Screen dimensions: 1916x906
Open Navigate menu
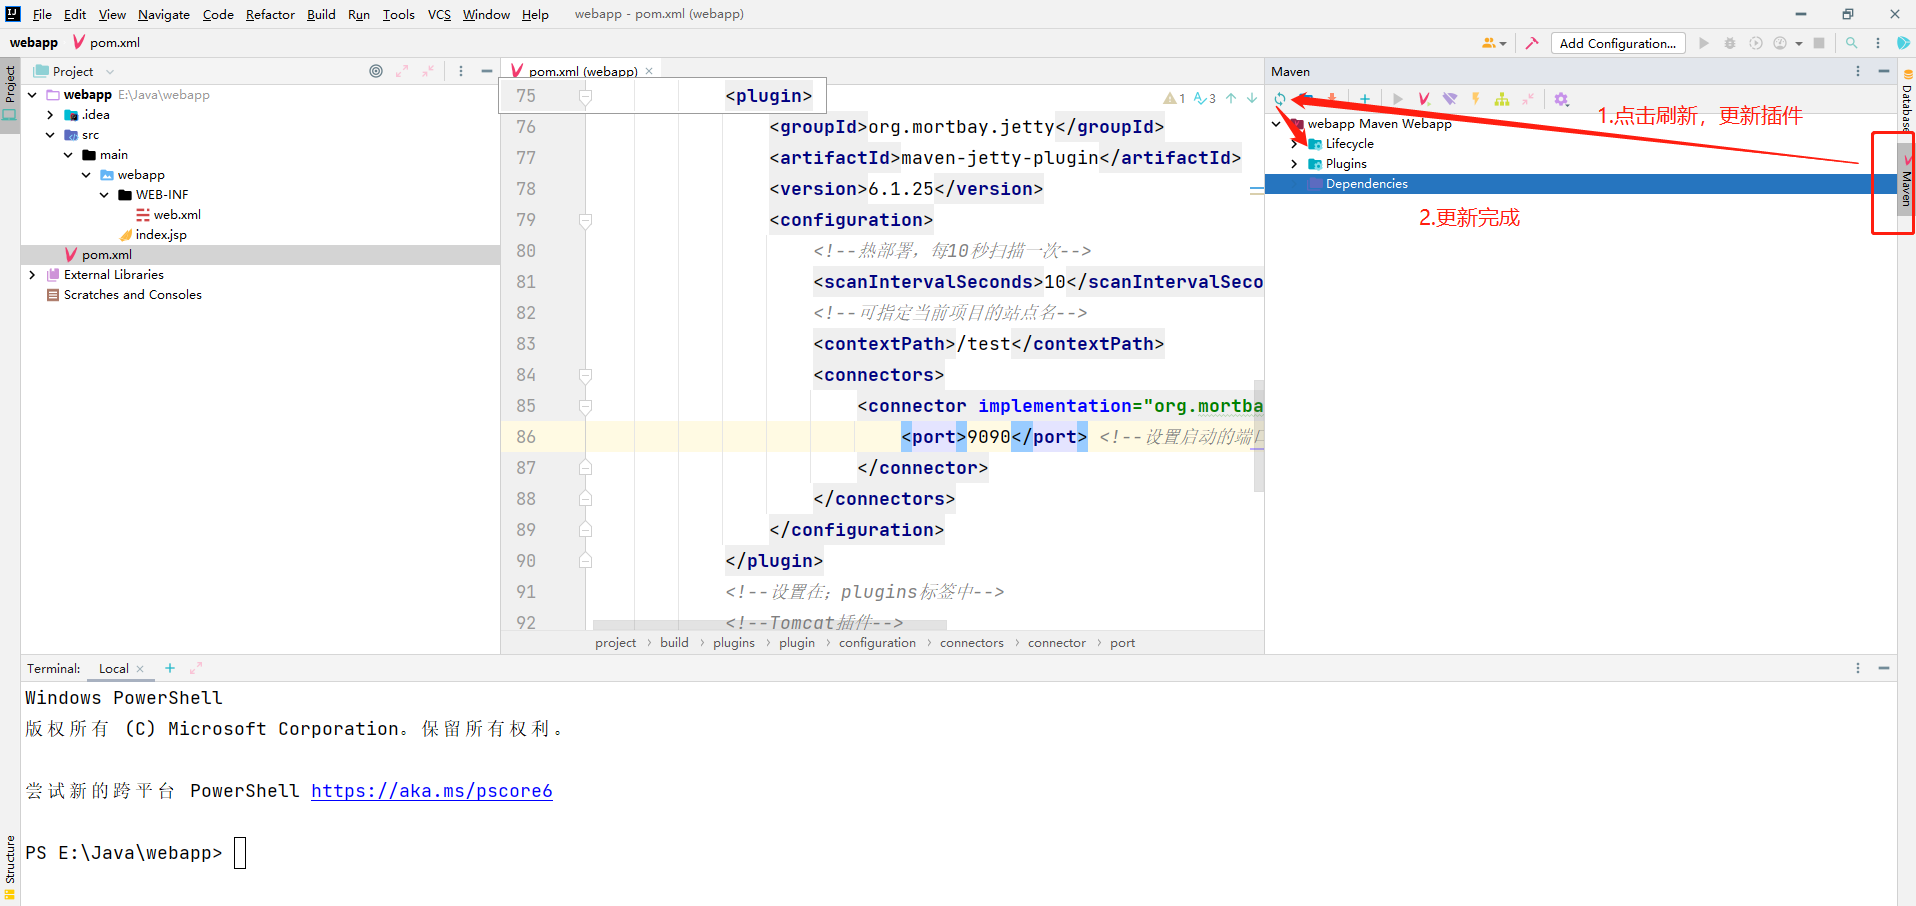(x=164, y=14)
